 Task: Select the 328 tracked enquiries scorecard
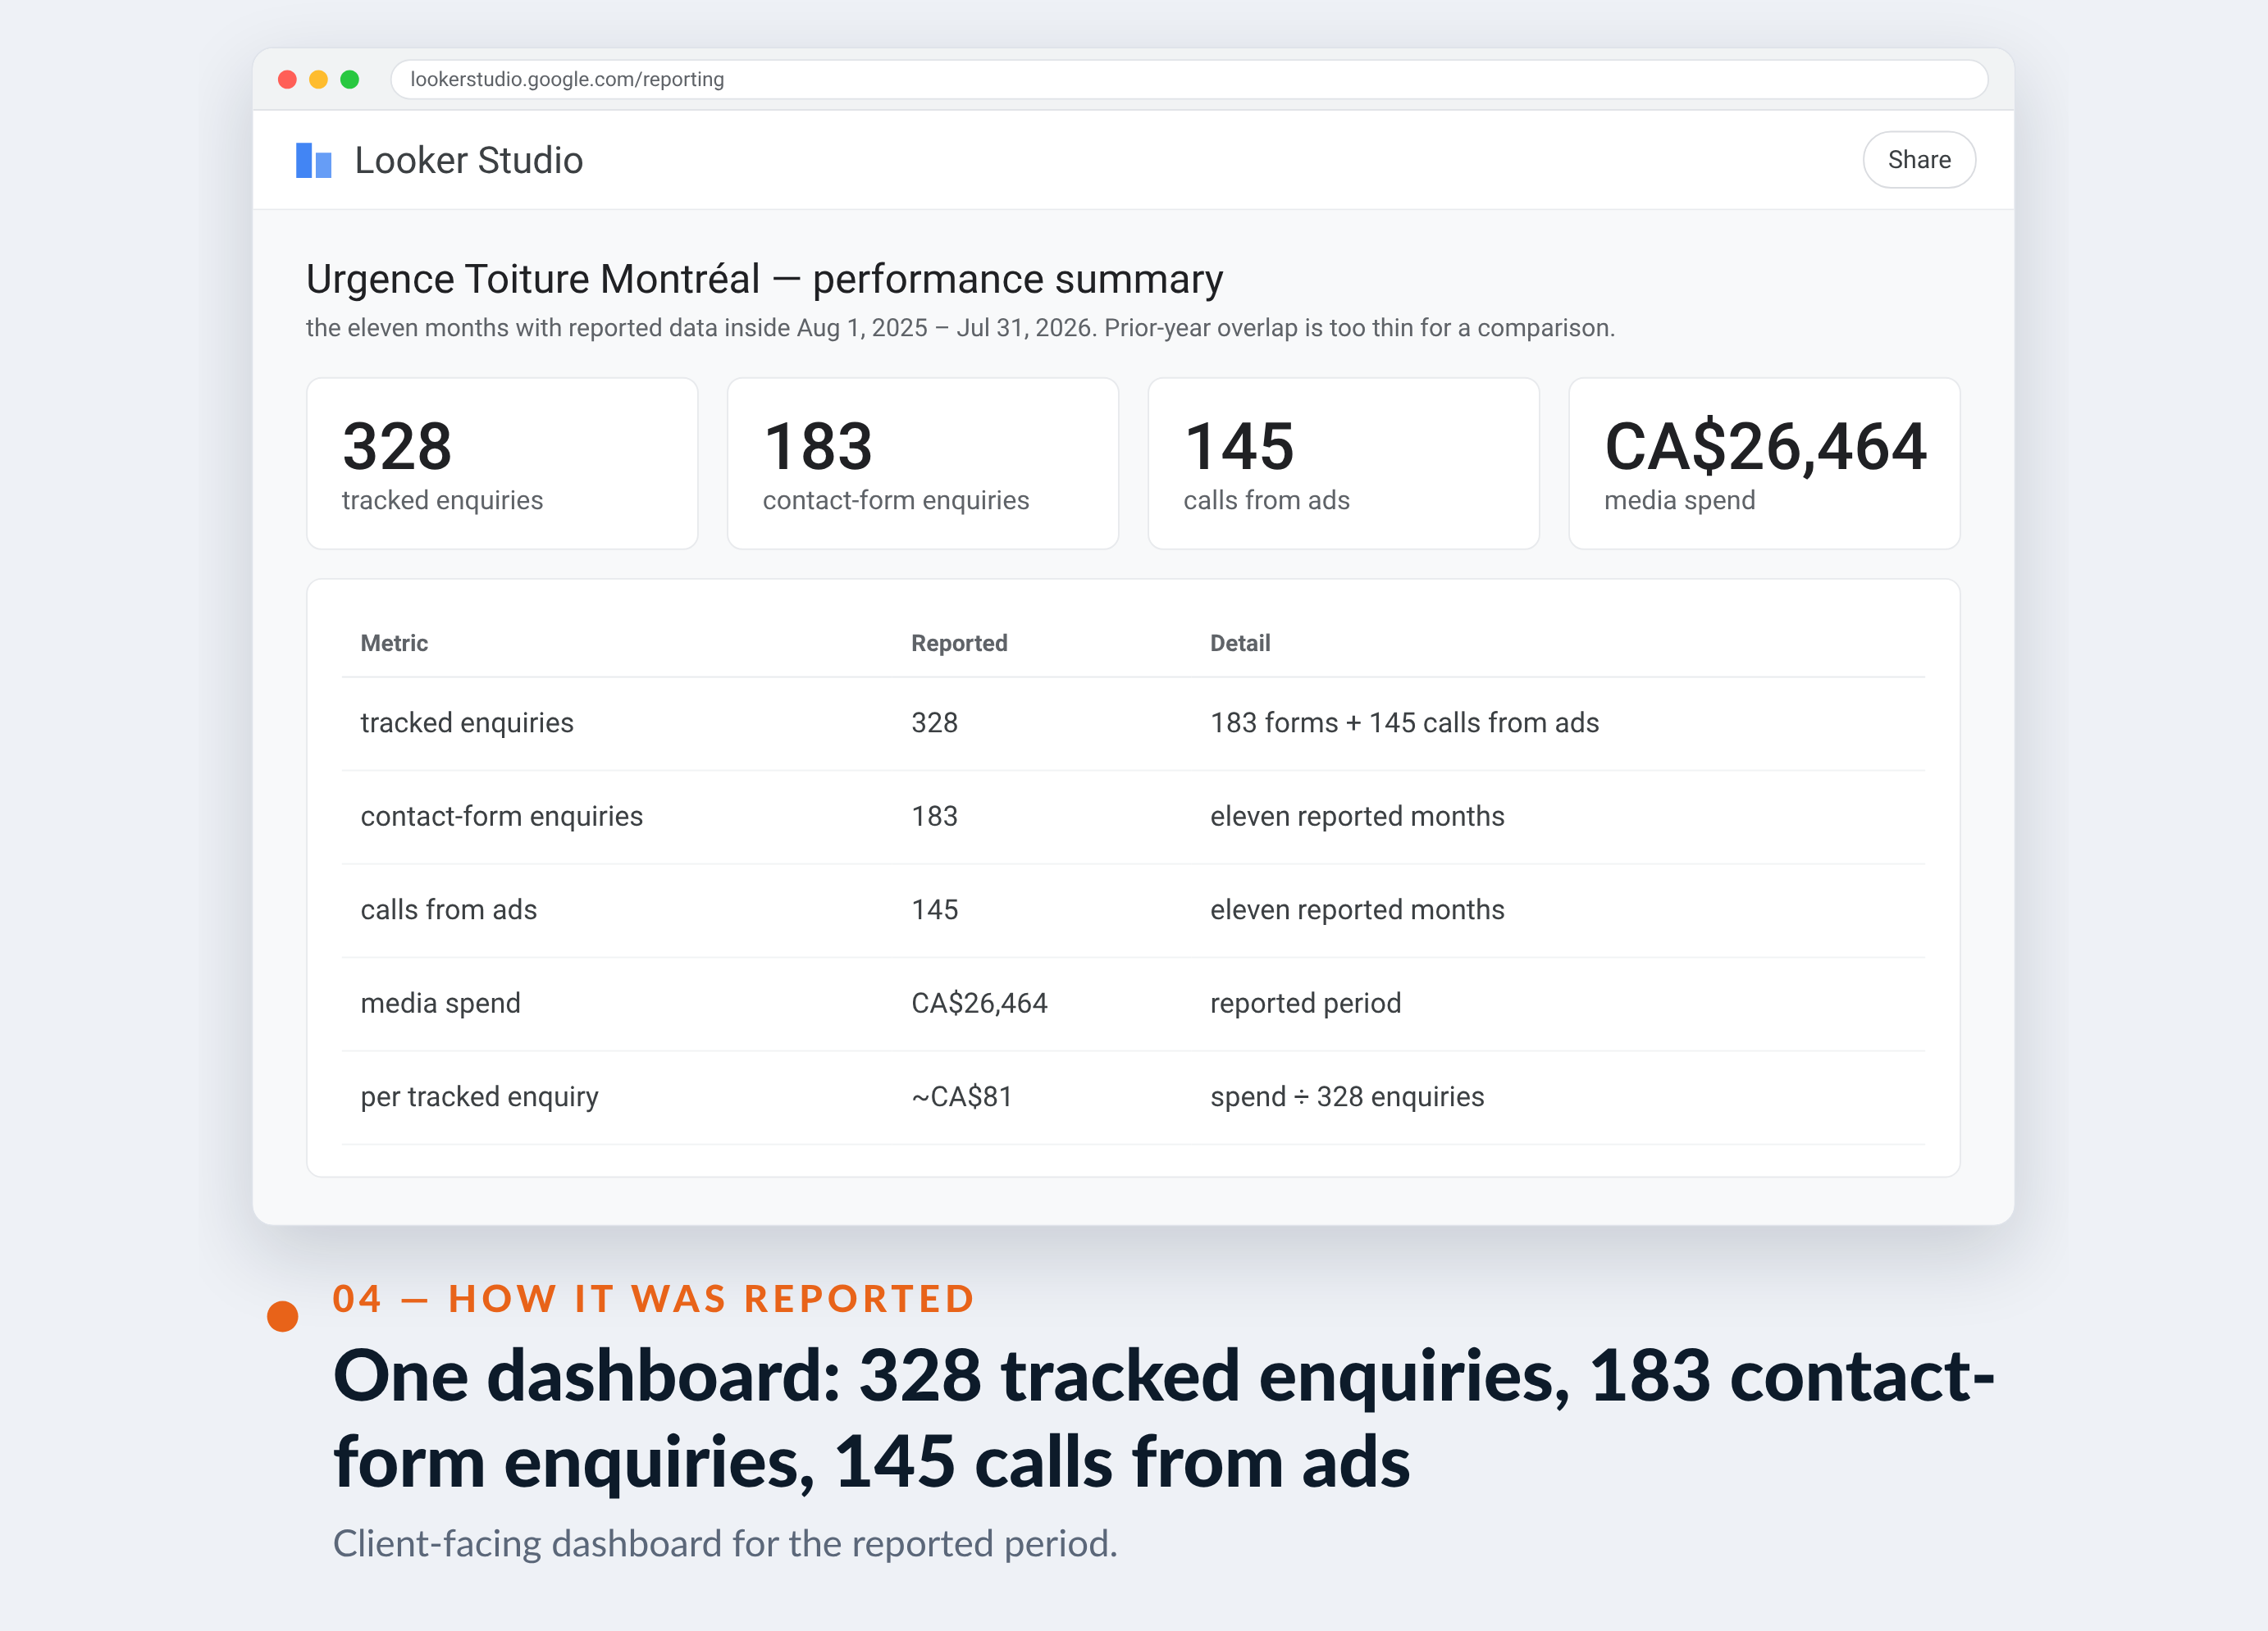[502, 463]
